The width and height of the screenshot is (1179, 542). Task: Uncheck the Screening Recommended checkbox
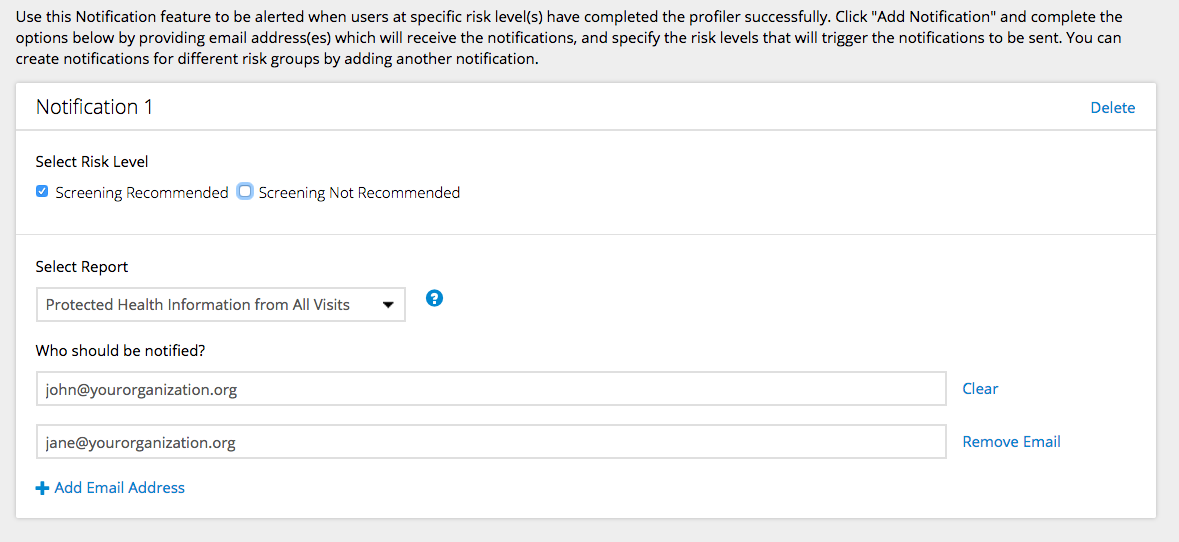tap(42, 192)
